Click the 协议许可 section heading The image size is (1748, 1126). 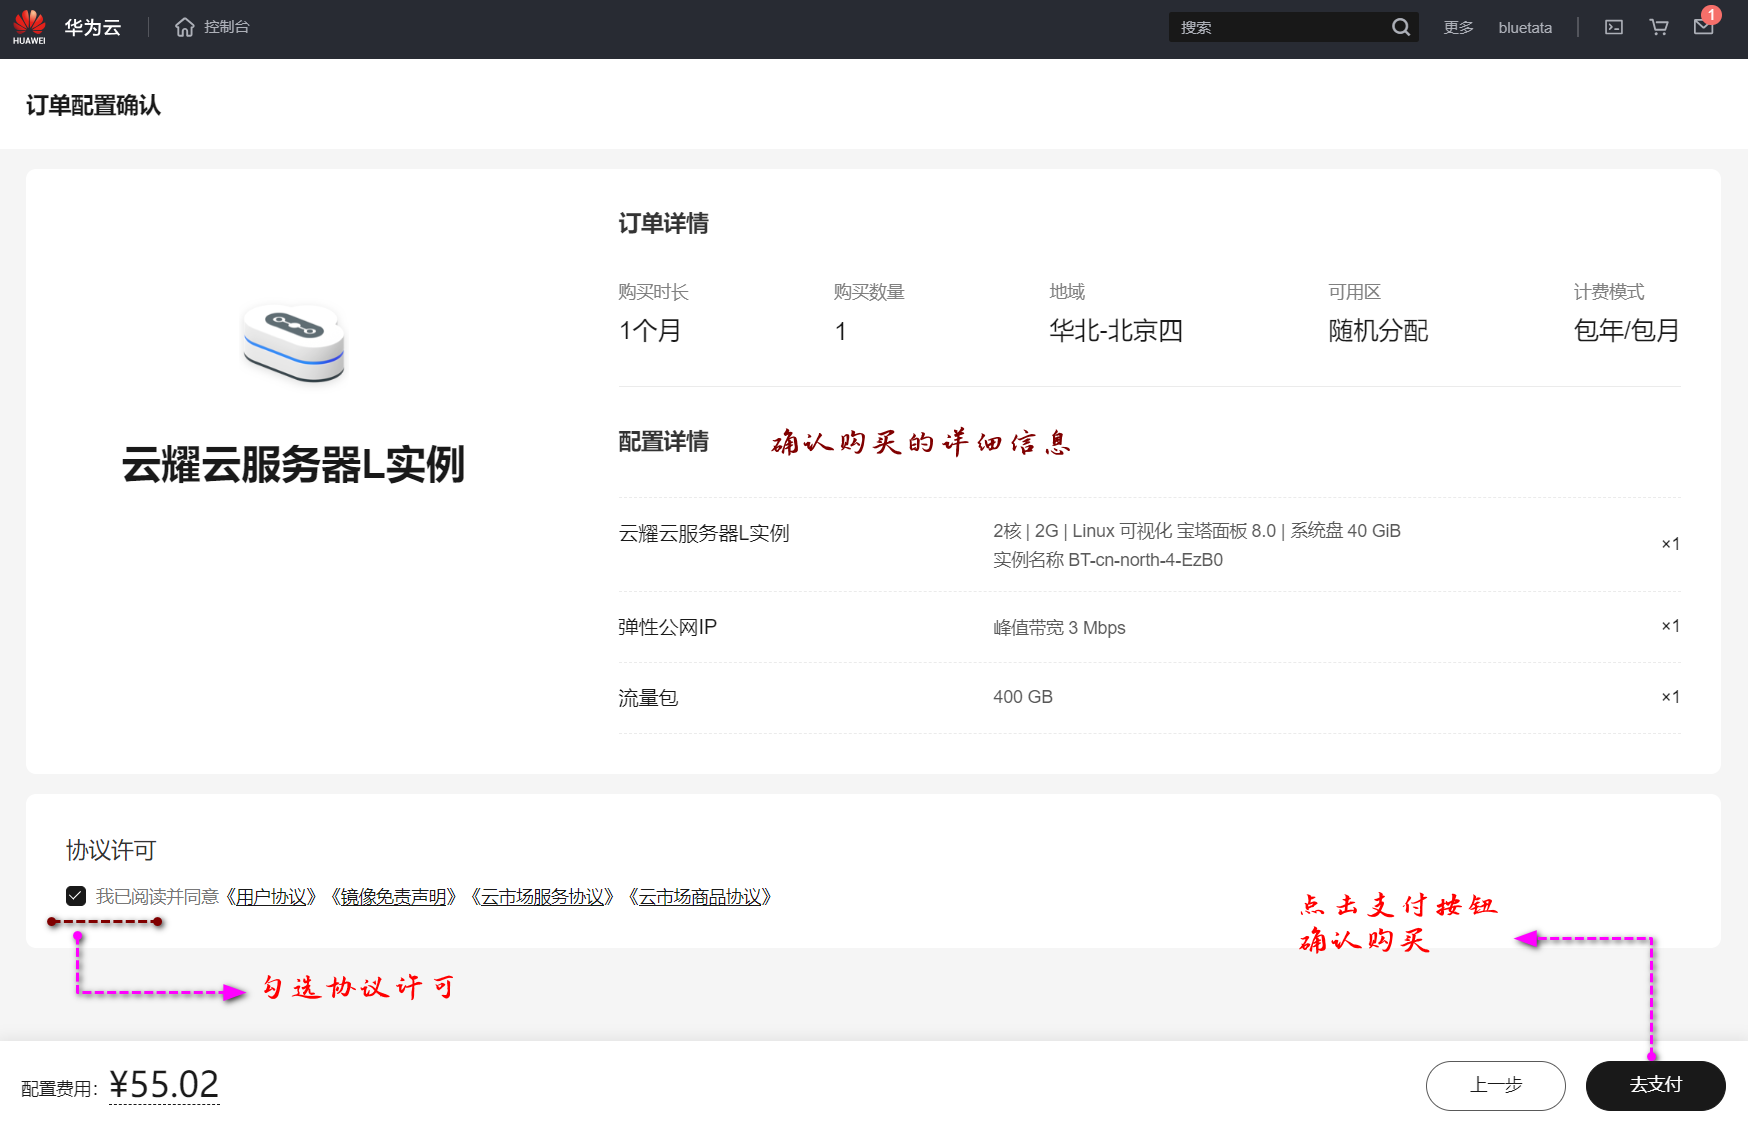111,850
